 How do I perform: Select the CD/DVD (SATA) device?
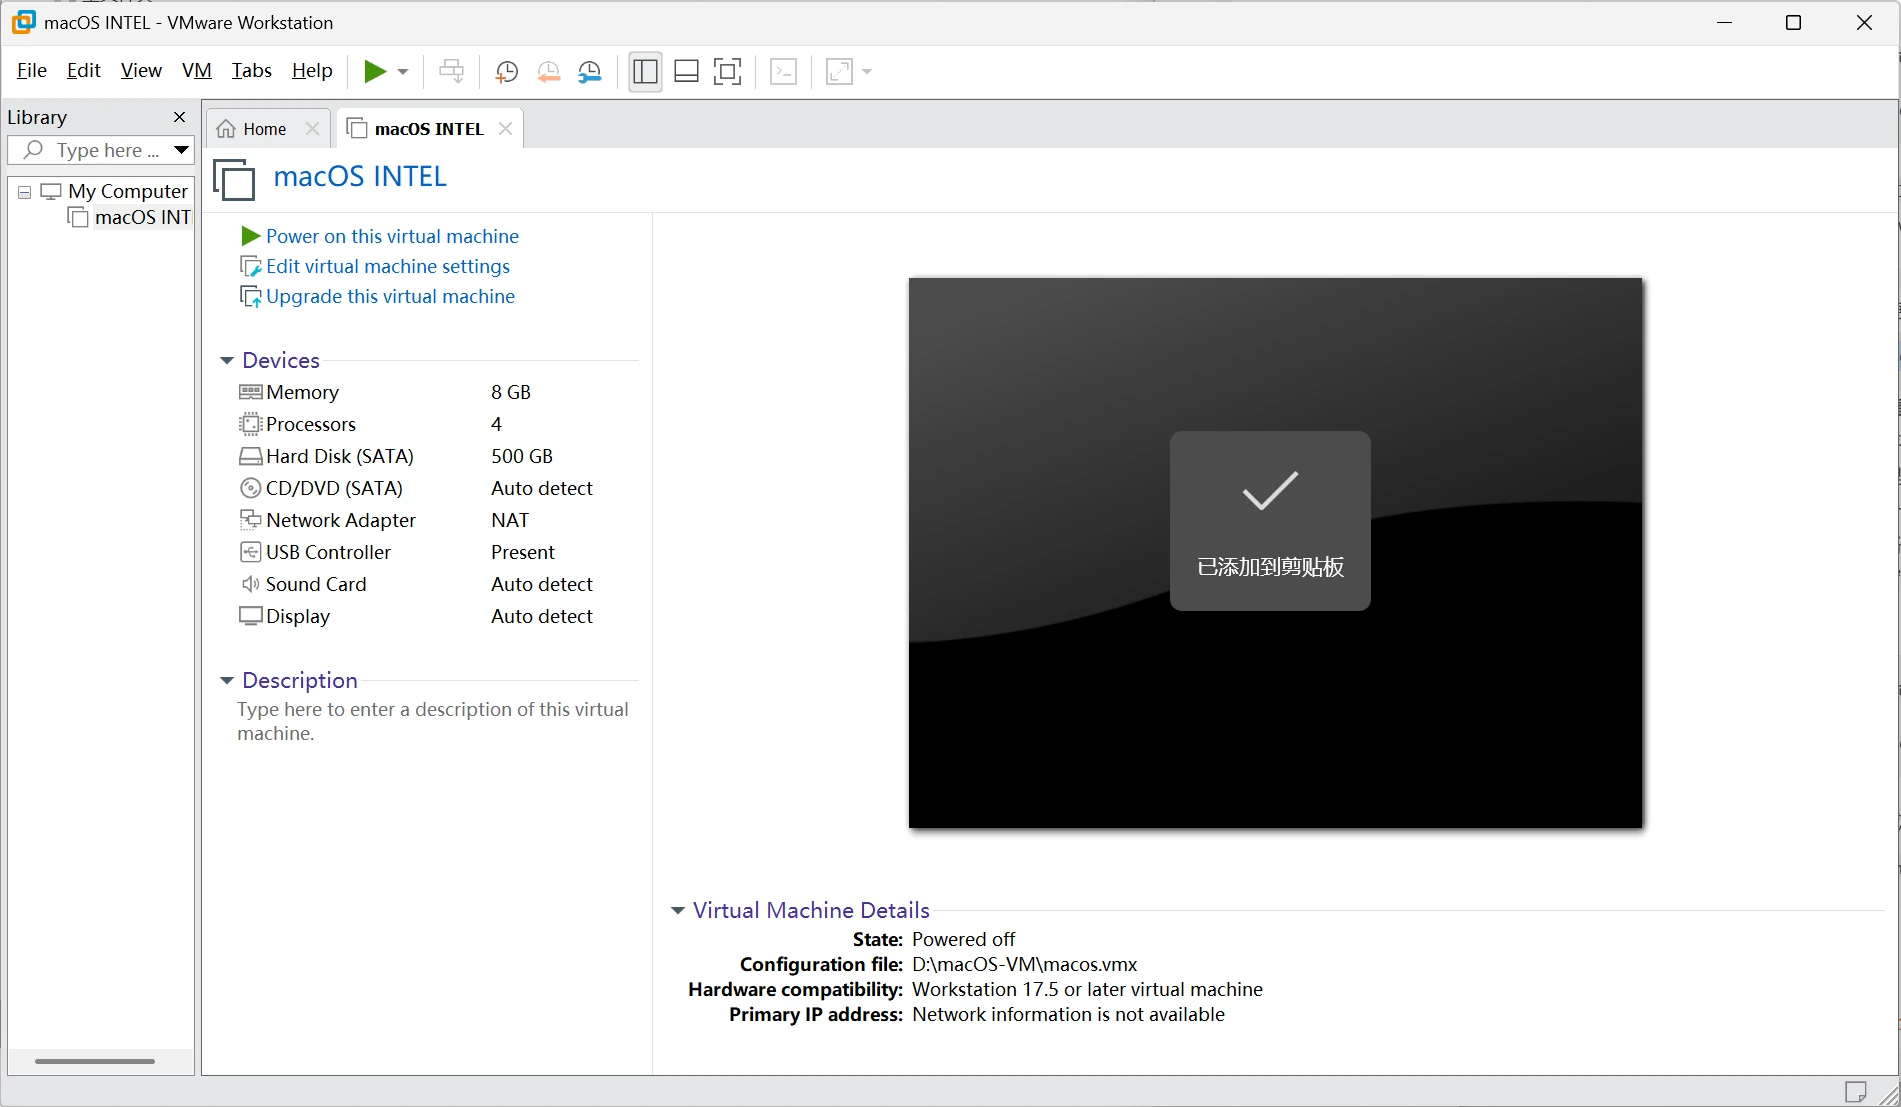(x=436, y=488)
